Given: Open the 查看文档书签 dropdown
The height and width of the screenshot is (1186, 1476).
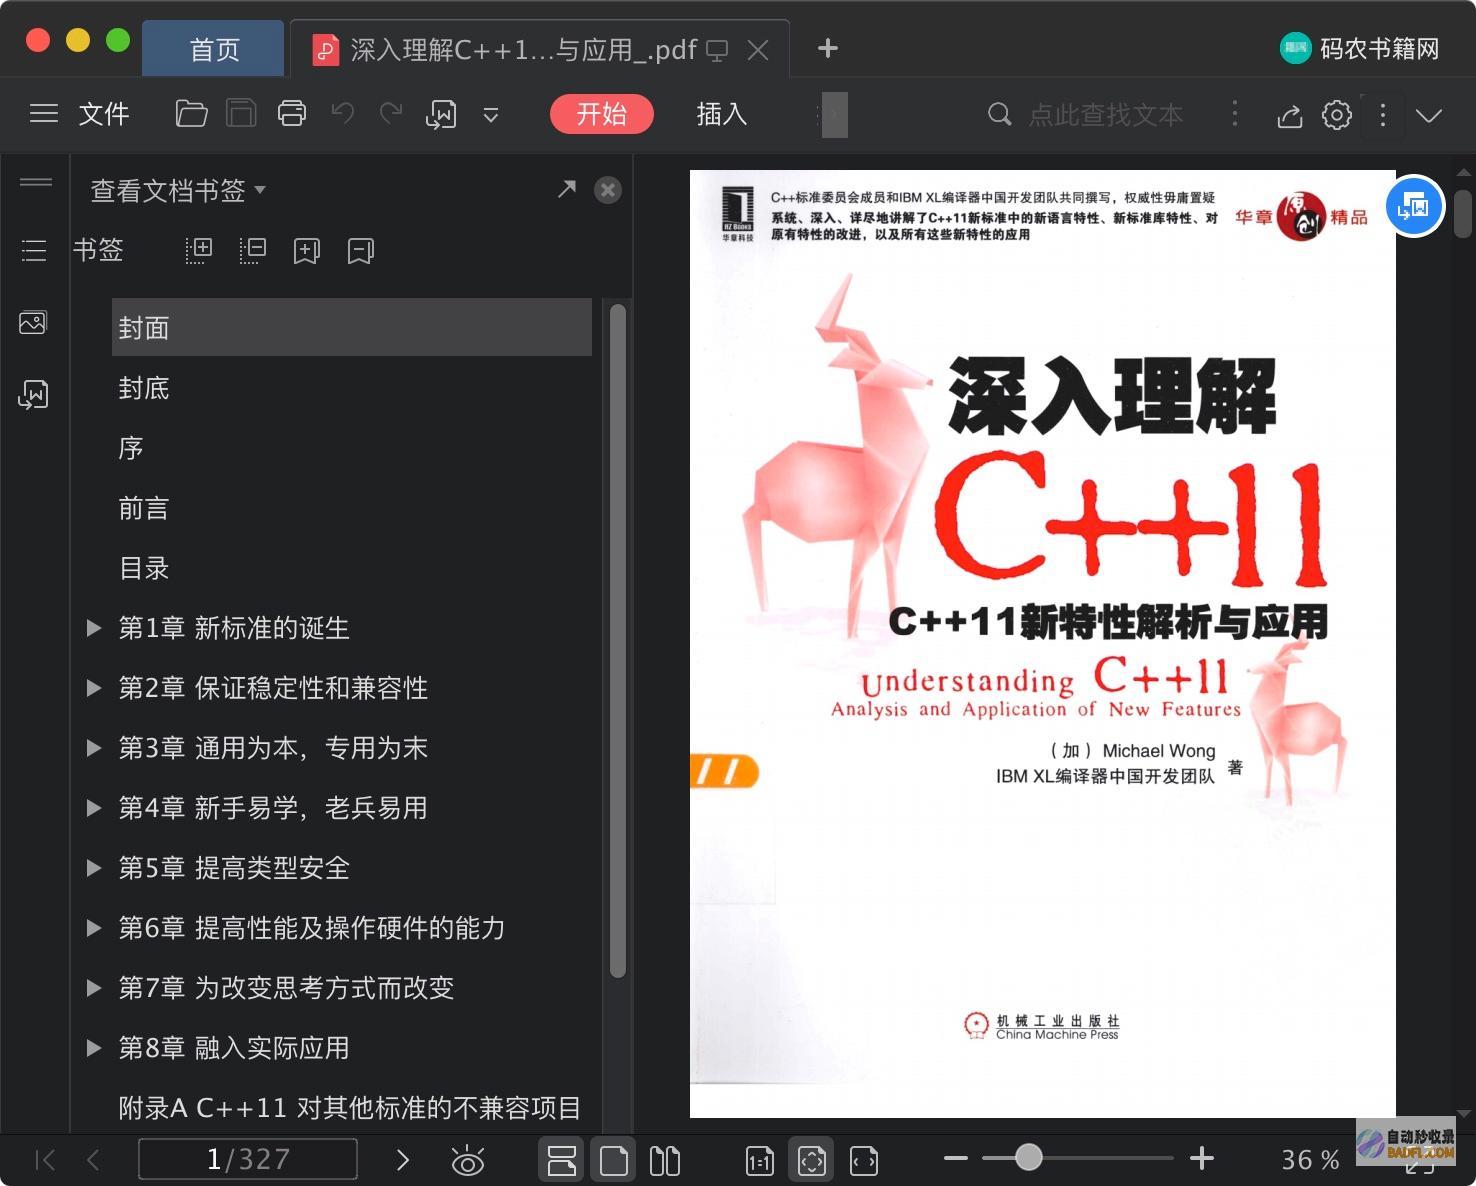Looking at the screenshot, I should click(x=178, y=190).
